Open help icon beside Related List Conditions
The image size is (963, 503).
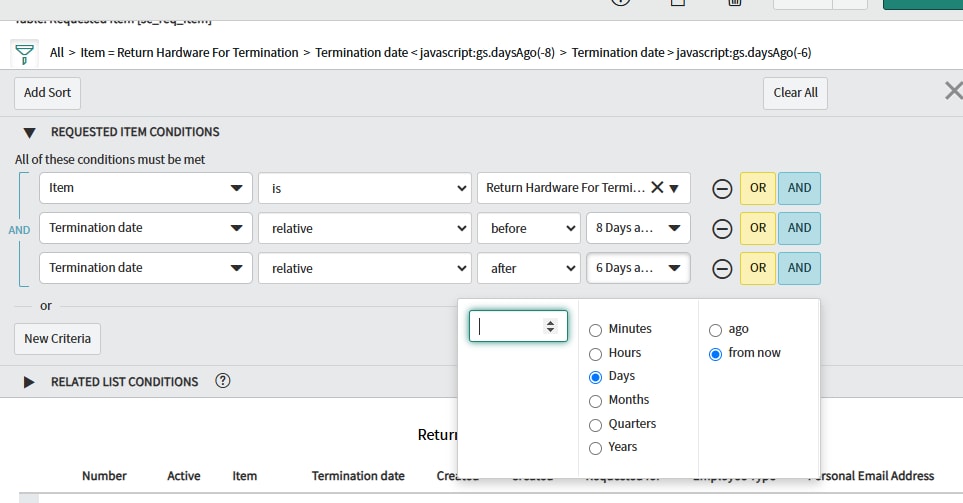pos(223,381)
